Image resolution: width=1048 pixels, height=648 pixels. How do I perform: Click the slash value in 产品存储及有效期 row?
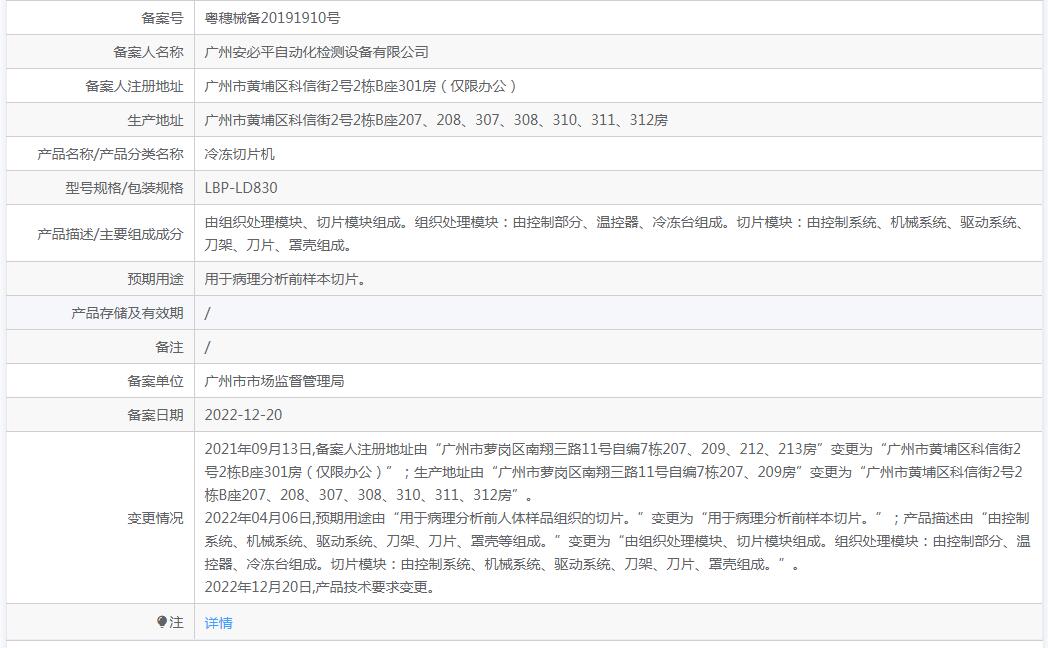click(x=207, y=313)
